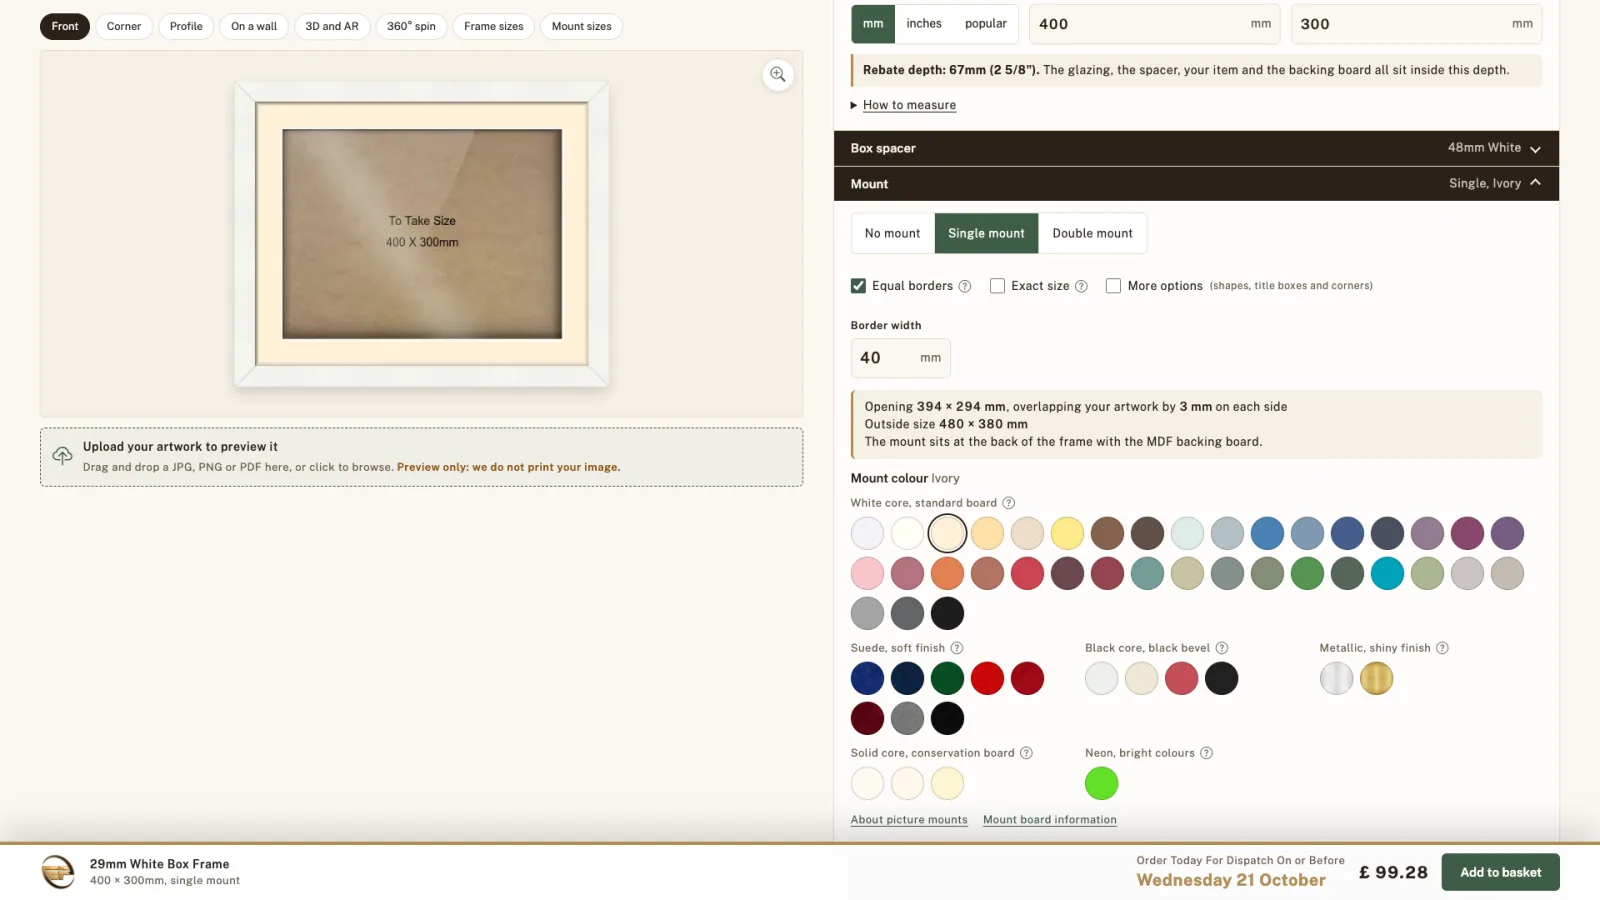Image resolution: width=1600 pixels, height=900 pixels.
Task: Click help icon for Metallic shiny finish
Action: 1442,648
